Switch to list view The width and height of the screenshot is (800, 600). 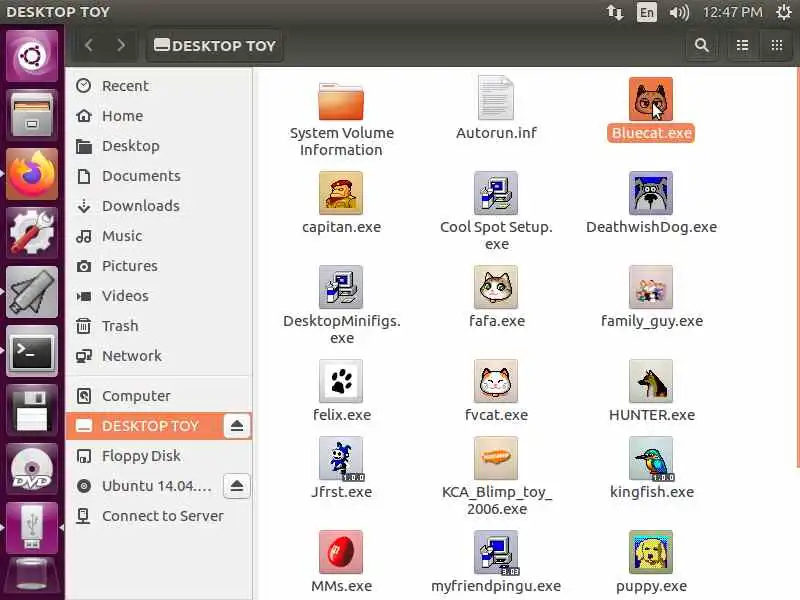(742, 45)
